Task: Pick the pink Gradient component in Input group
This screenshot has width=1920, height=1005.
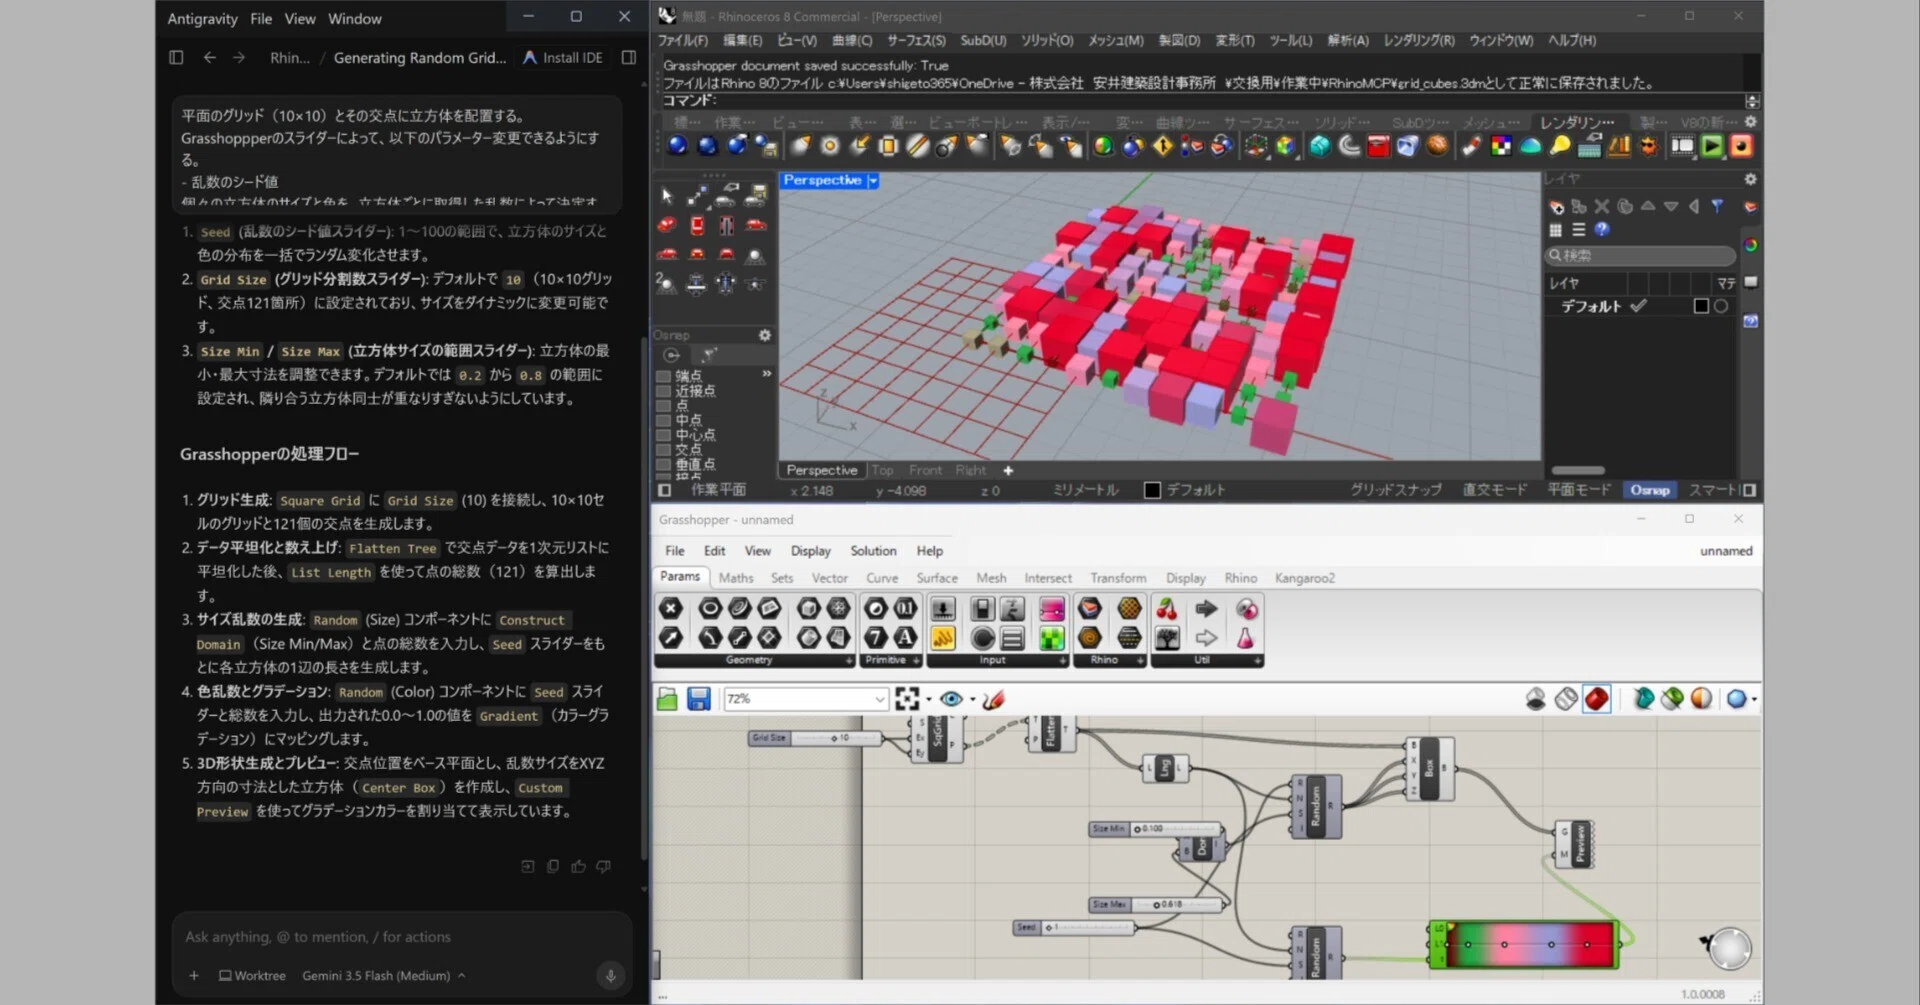Action: [x=1051, y=609]
